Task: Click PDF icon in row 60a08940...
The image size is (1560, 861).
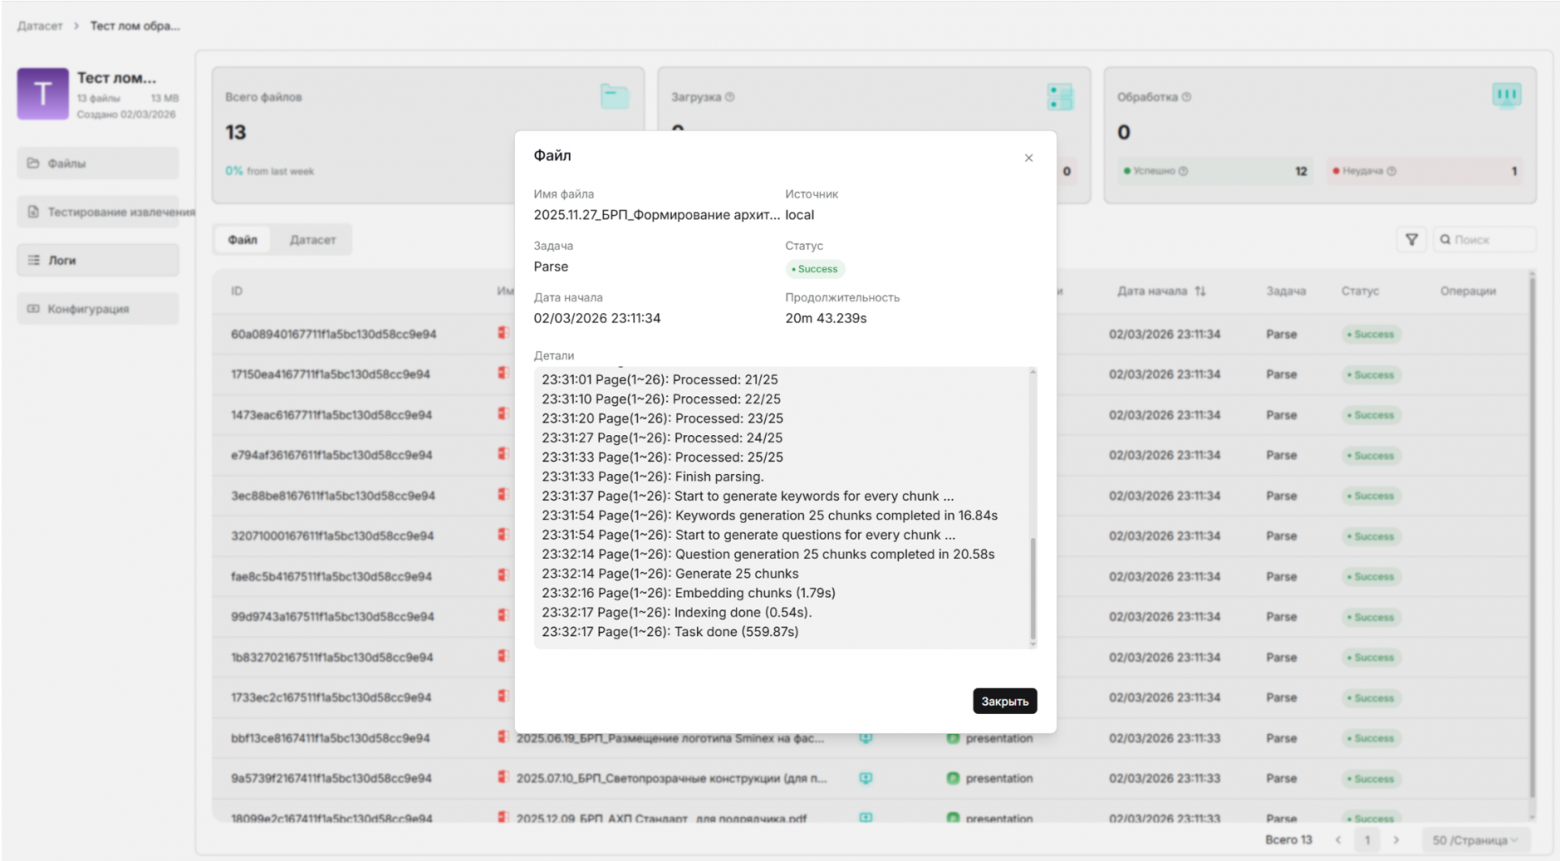Action: tap(503, 333)
